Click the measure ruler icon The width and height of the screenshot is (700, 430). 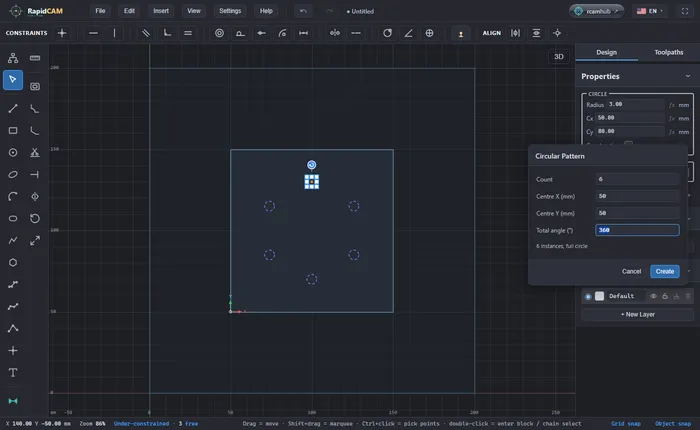click(x=35, y=58)
